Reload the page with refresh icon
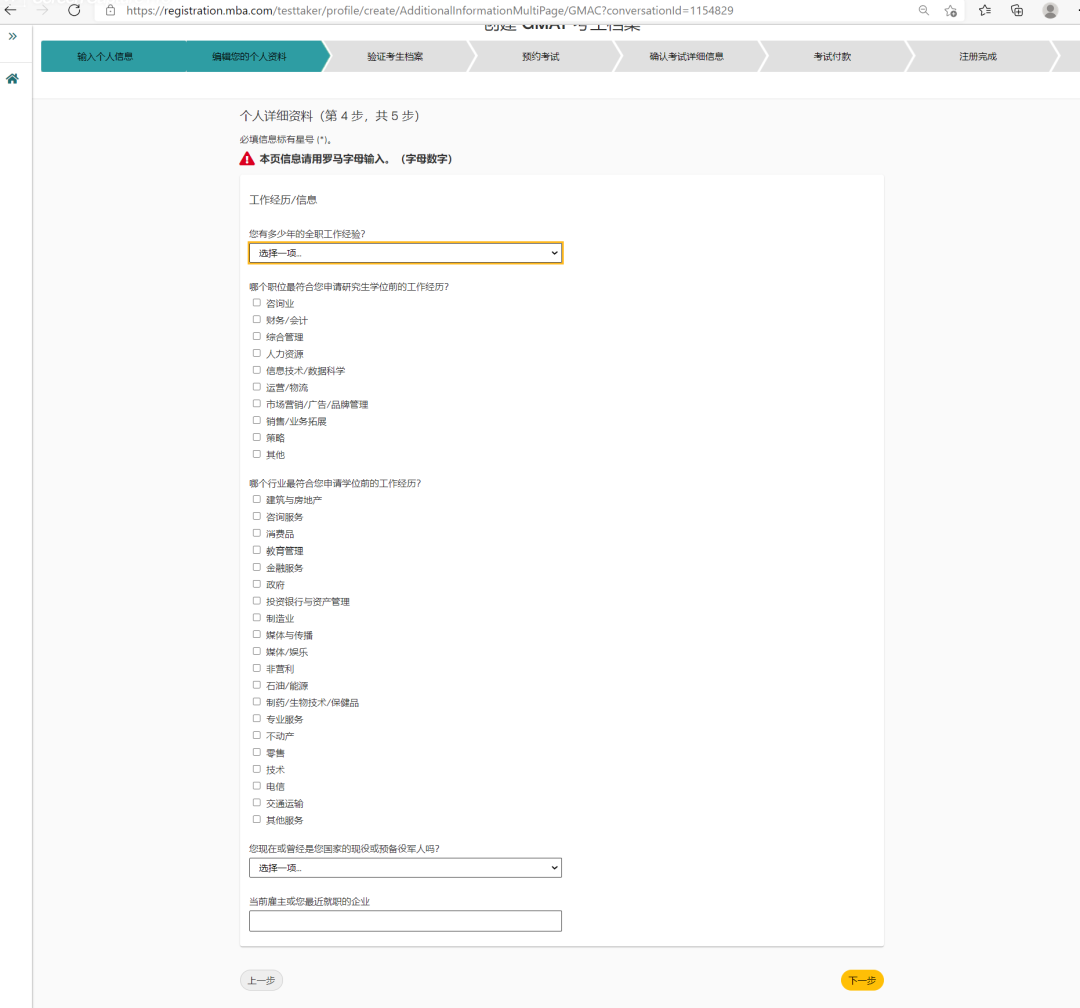 point(74,10)
